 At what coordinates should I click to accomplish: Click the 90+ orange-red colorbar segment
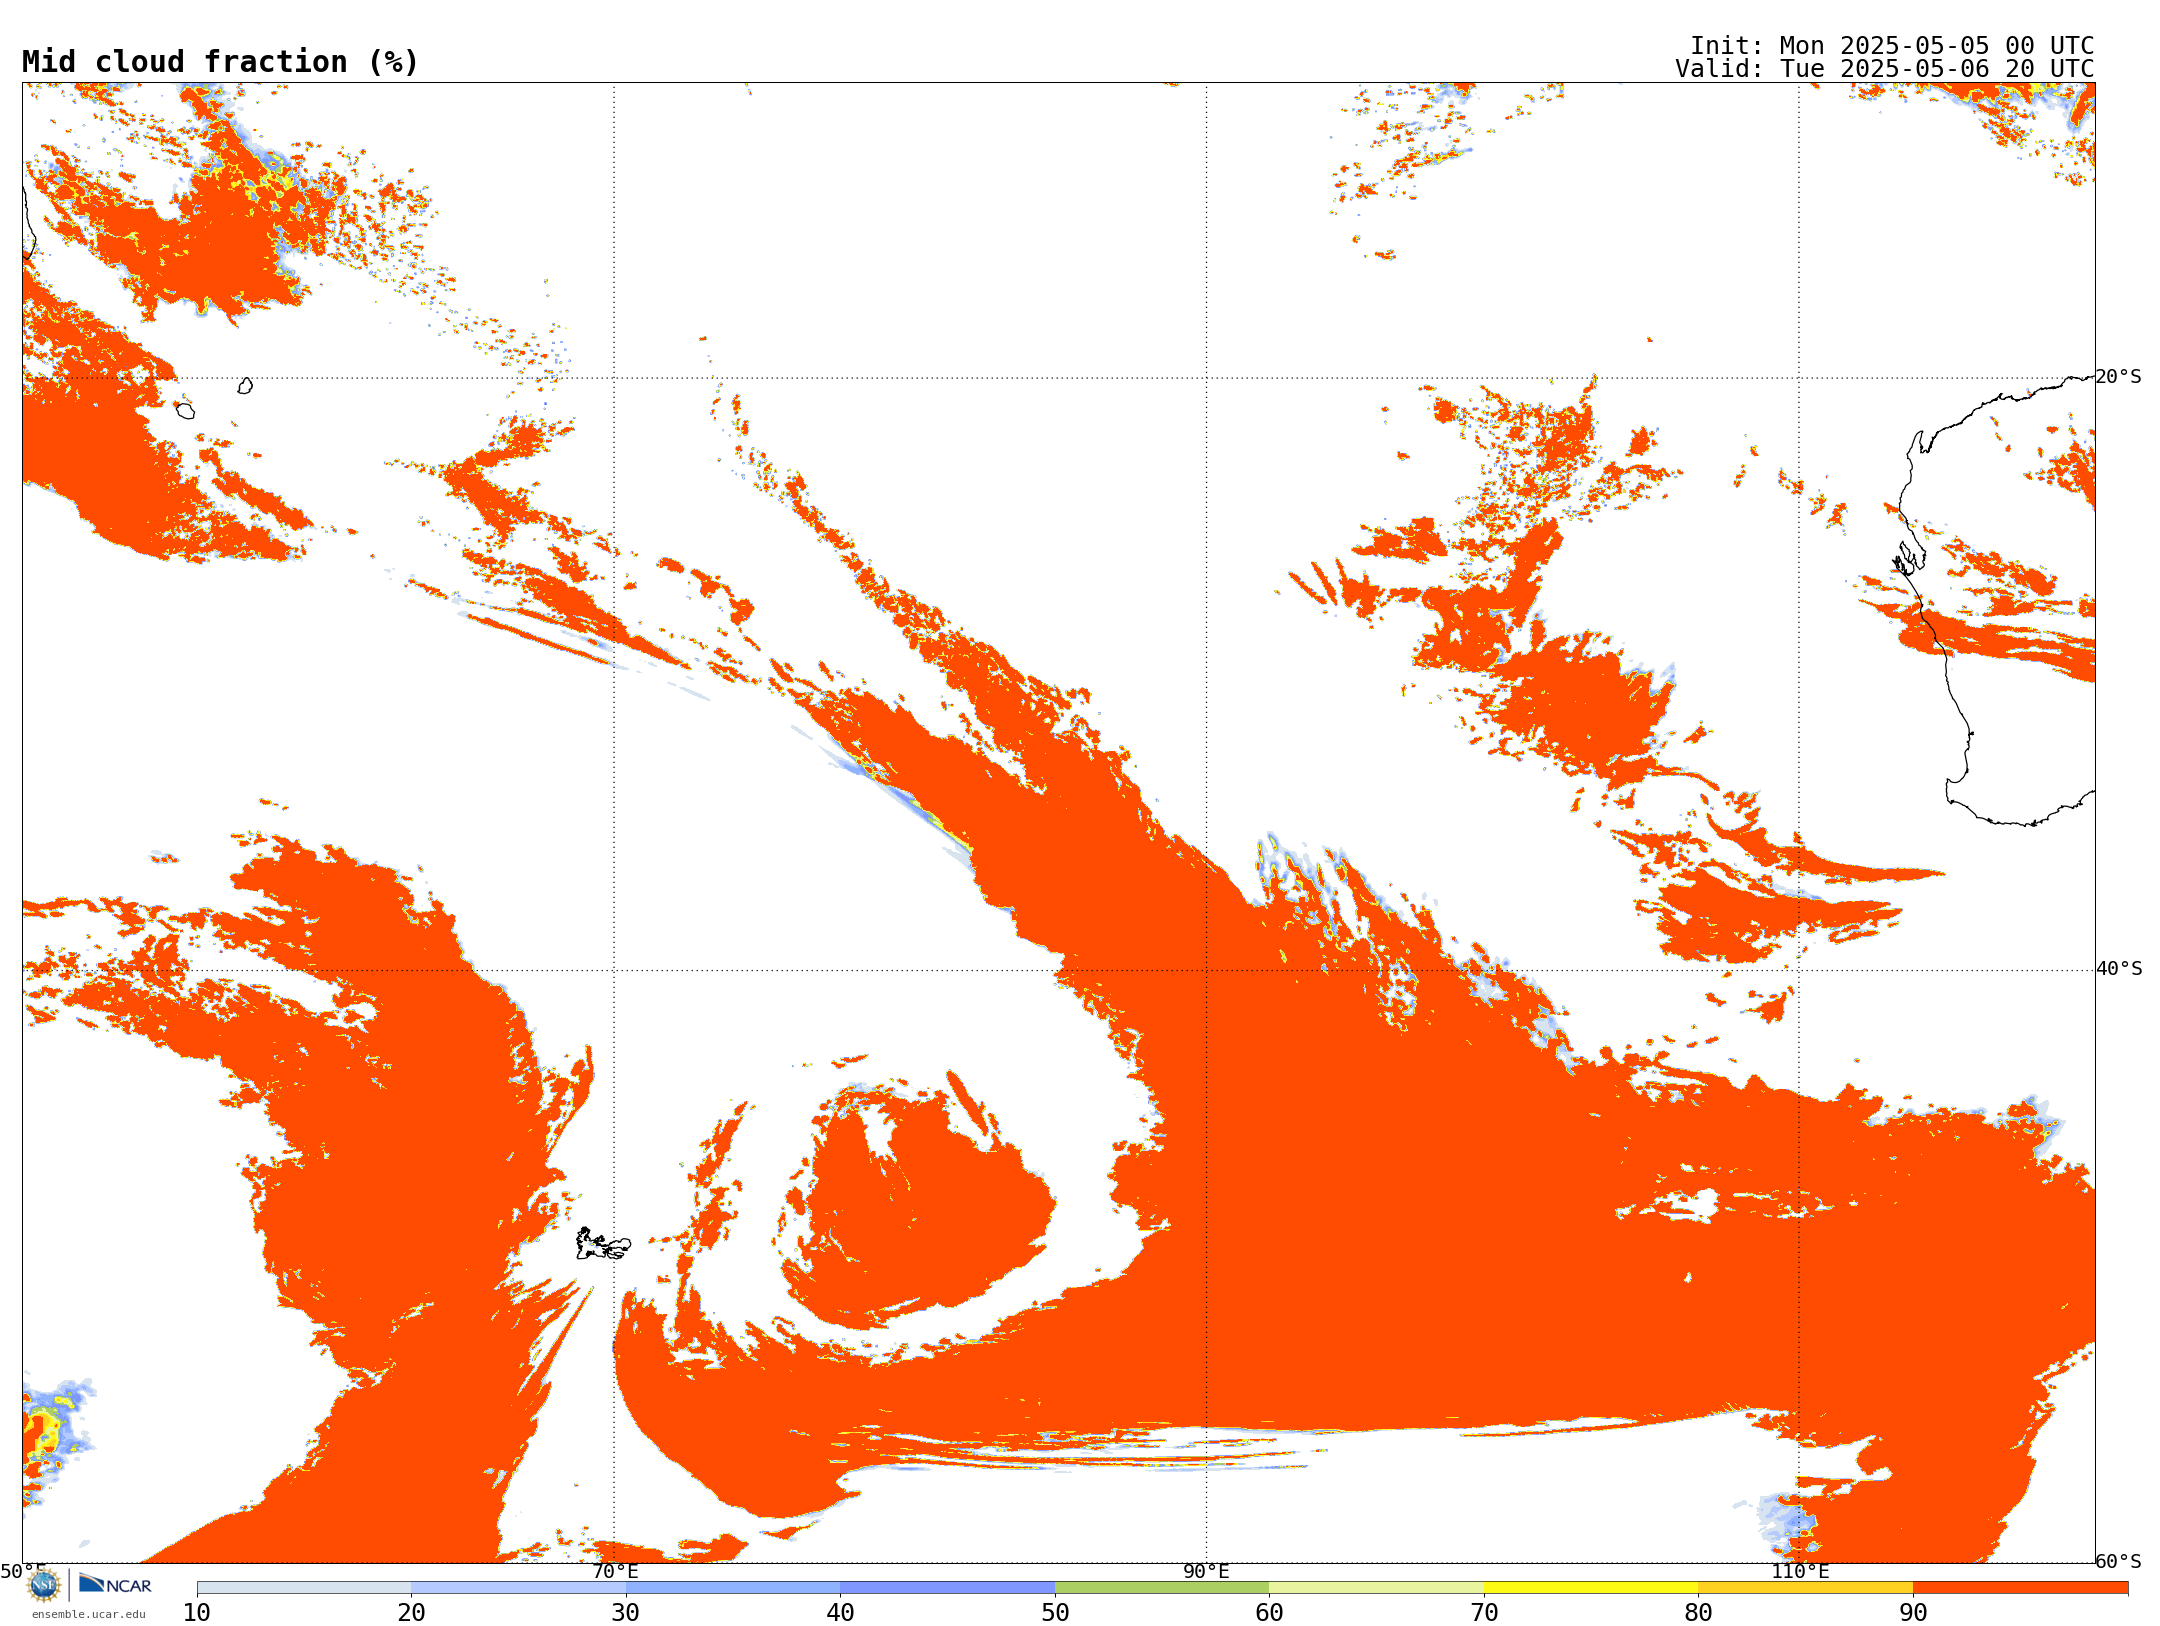point(2020,1588)
